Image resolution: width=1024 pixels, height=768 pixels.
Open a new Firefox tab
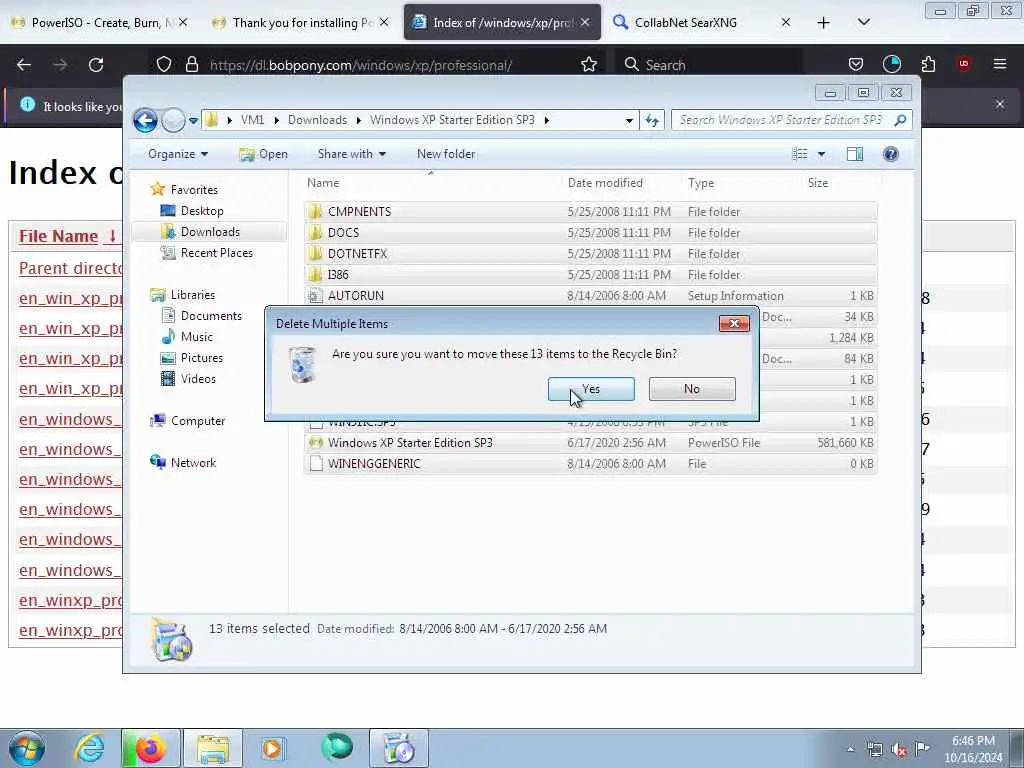824,23
